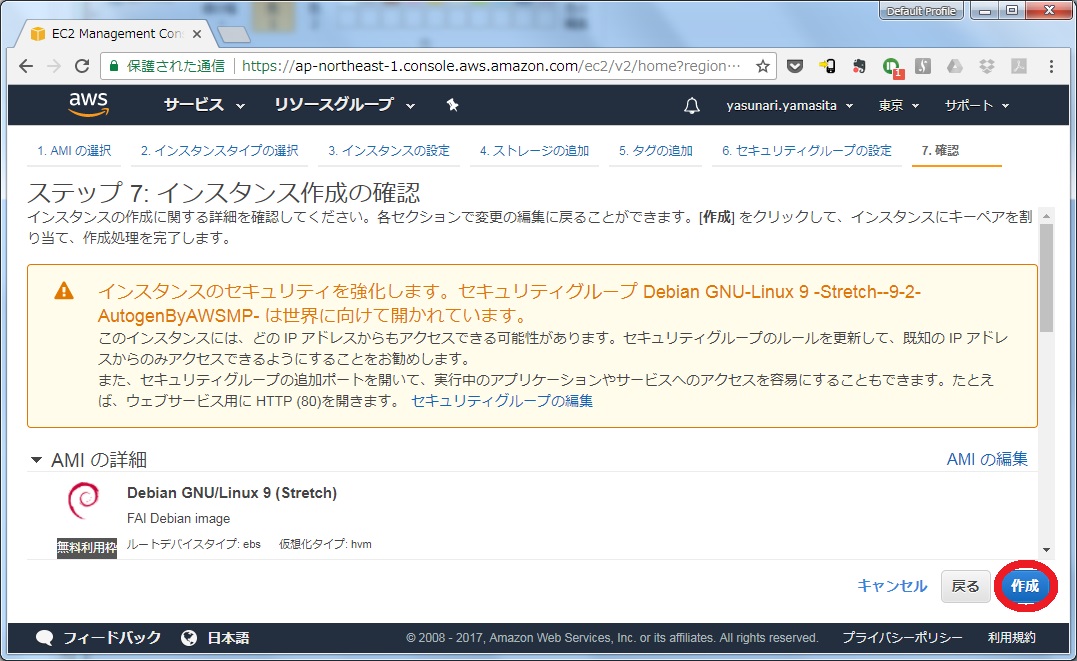Click the scrollbar down arrow
This screenshot has height=661, width=1077.
point(1046,550)
